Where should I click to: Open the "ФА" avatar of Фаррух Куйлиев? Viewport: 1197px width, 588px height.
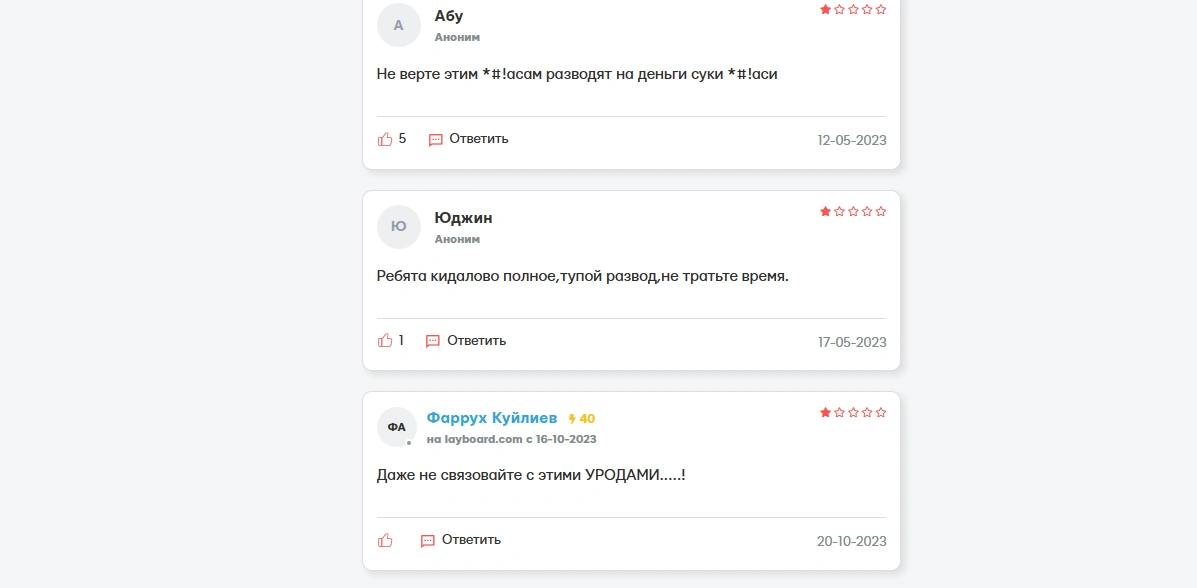(397, 427)
